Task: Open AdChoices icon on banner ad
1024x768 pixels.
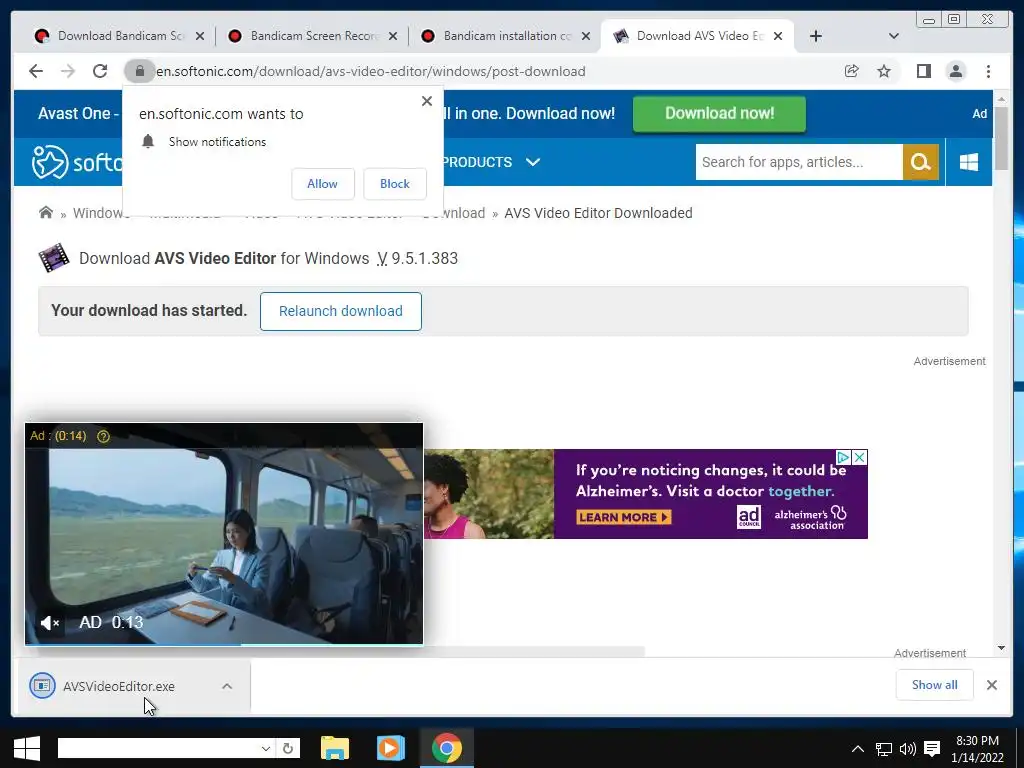Action: click(x=844, y=457)
